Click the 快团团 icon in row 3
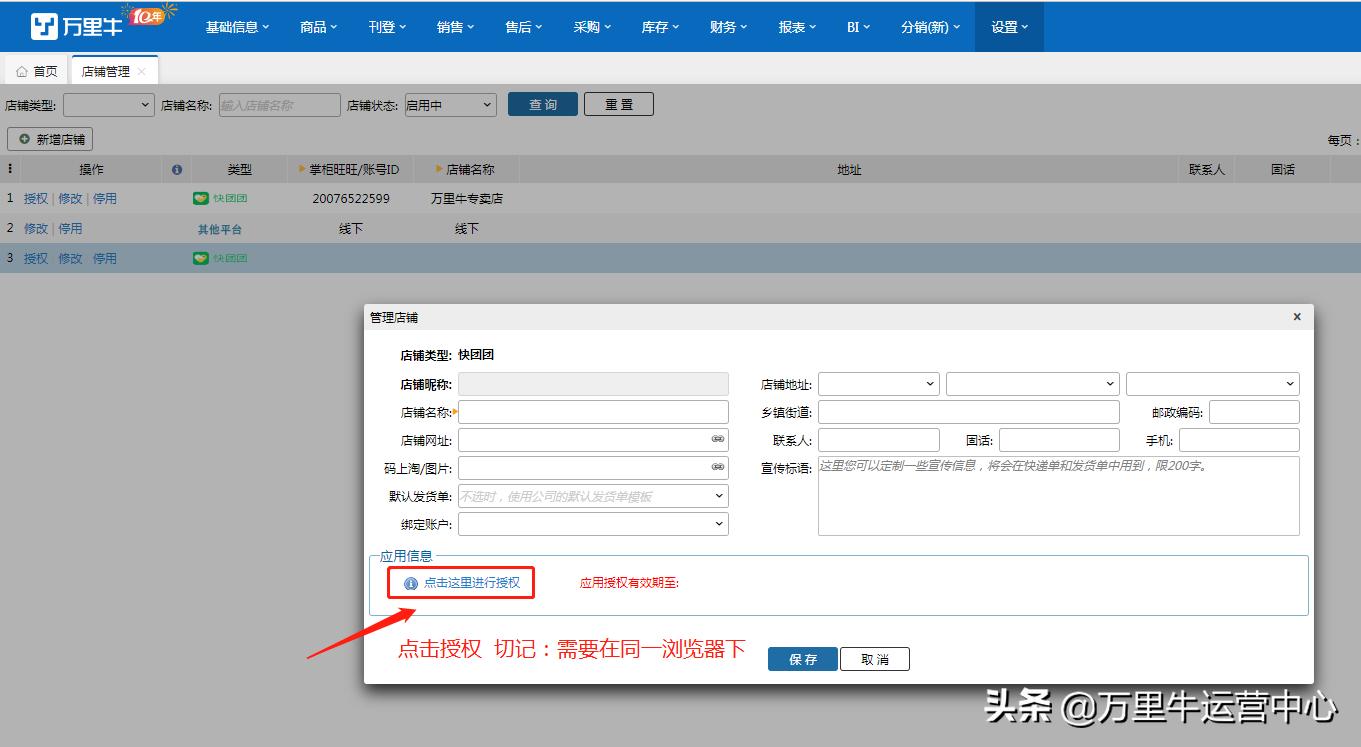 (x=200, y=257)
